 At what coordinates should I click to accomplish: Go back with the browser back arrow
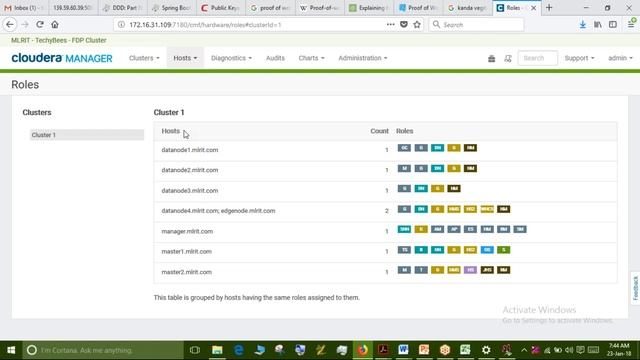coord(10,24)
